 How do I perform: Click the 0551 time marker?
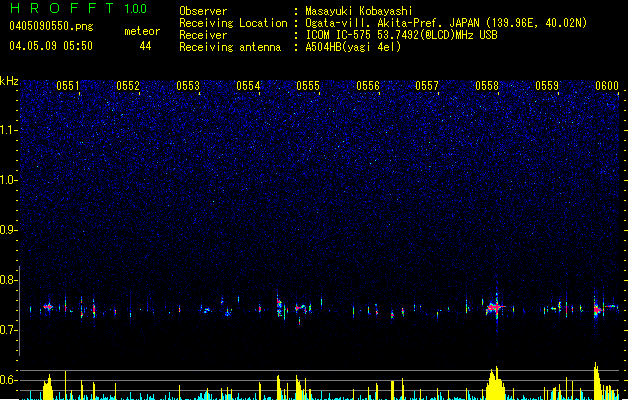(68, 86)
